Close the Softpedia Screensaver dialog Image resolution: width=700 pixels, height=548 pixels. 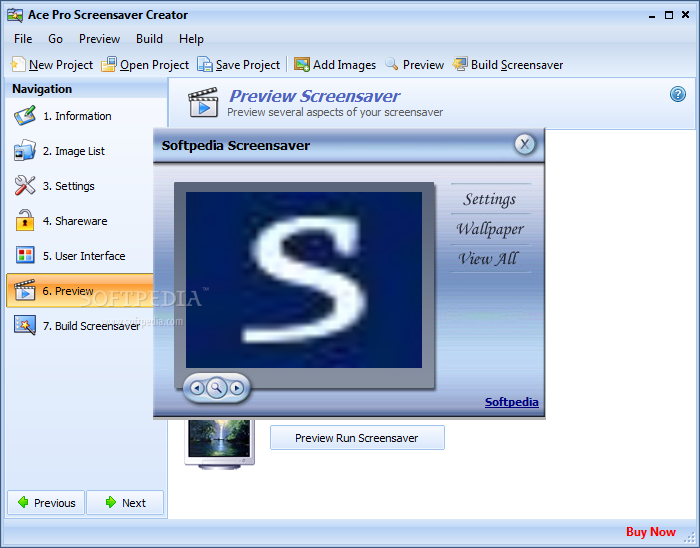(x=525, y=144)
